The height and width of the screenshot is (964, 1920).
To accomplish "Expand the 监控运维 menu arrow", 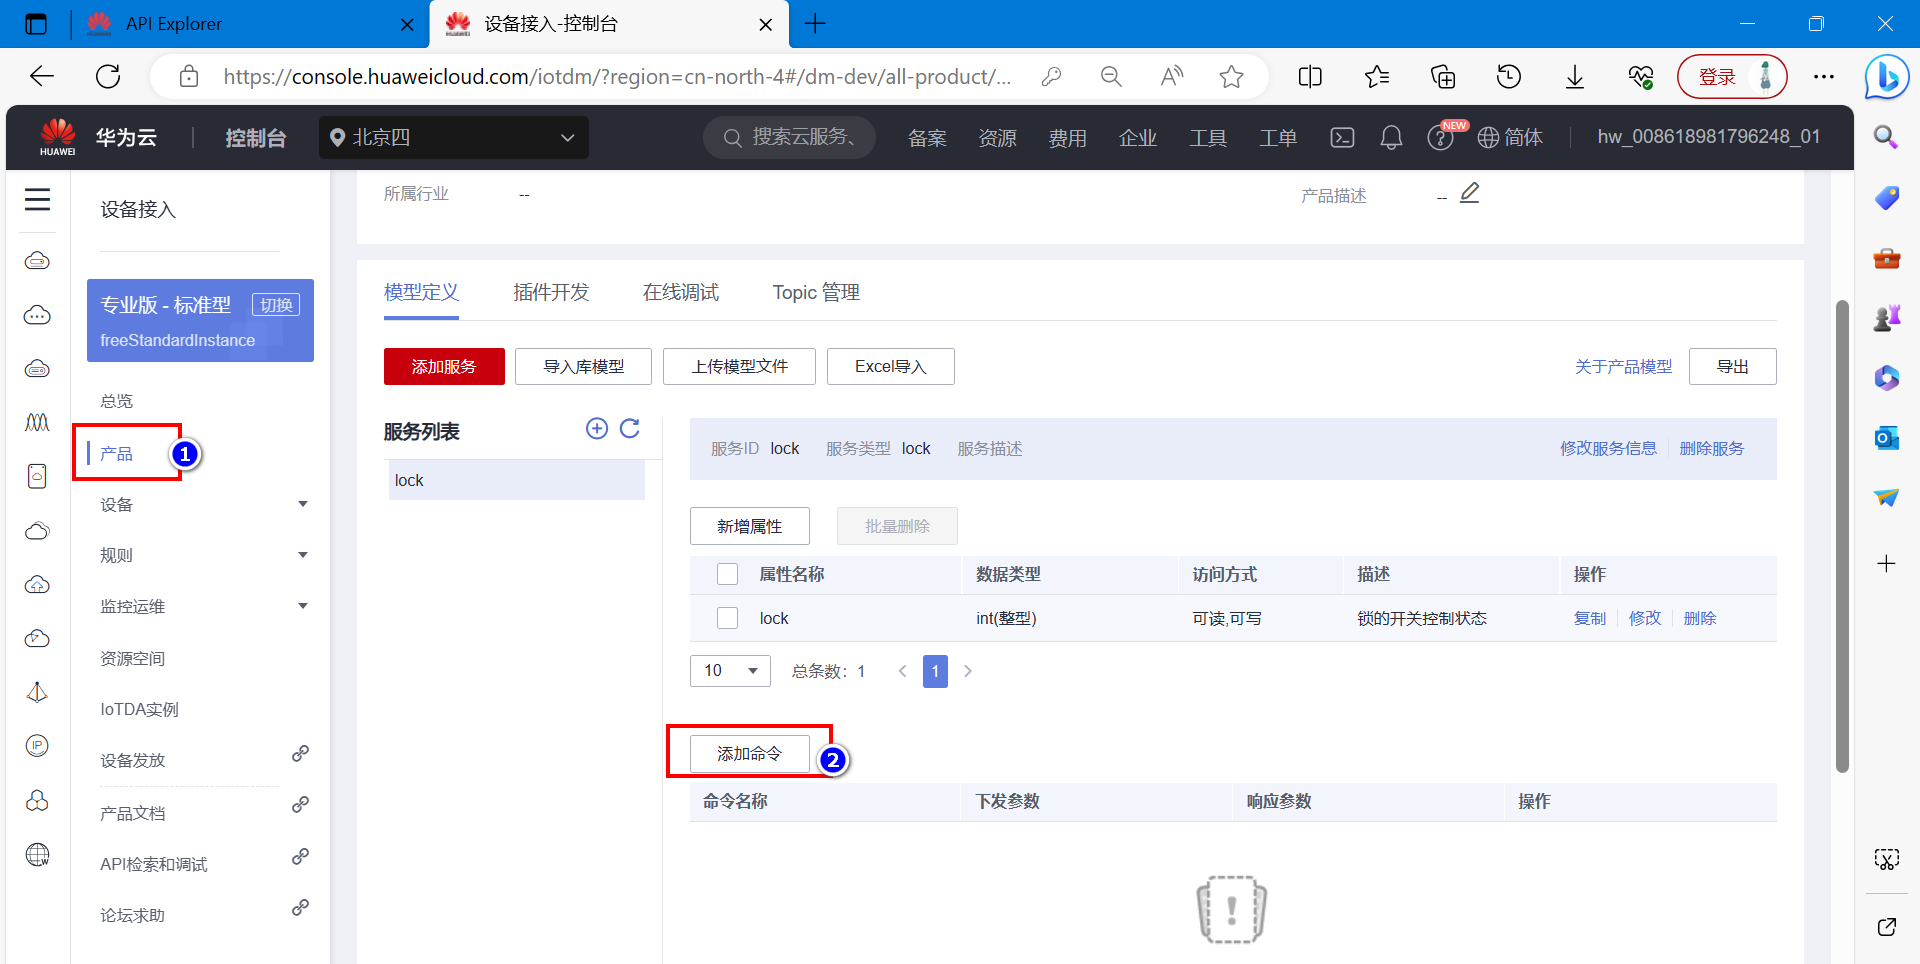I will click(x=303, y=606).
